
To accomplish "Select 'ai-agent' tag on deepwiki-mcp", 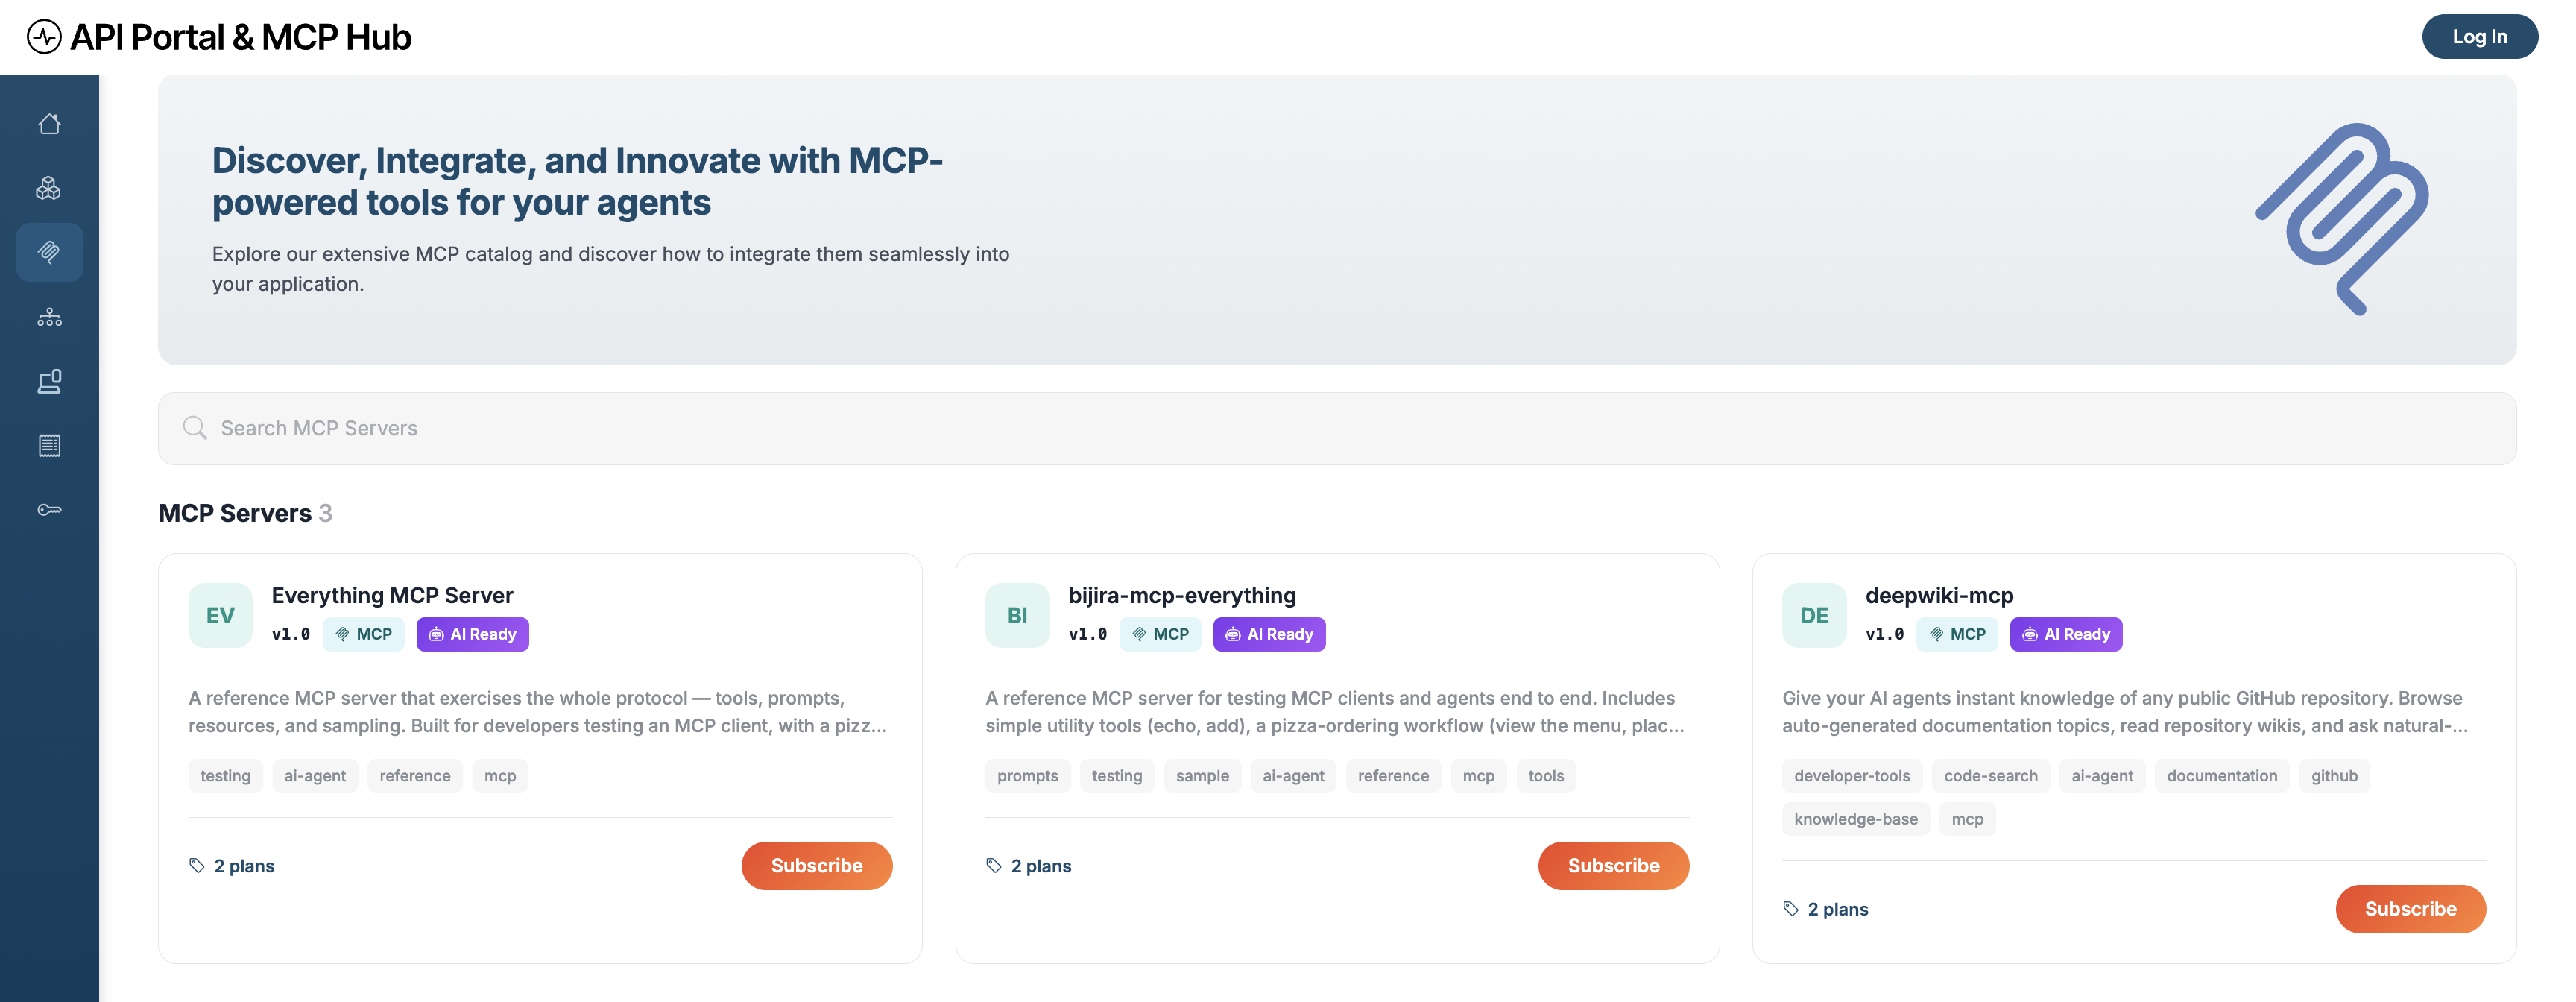I will 2102,775.
